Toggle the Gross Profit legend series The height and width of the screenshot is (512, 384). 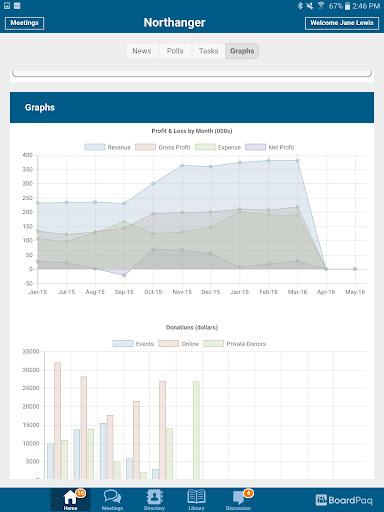pyautogui.click(x=163, y=147)
